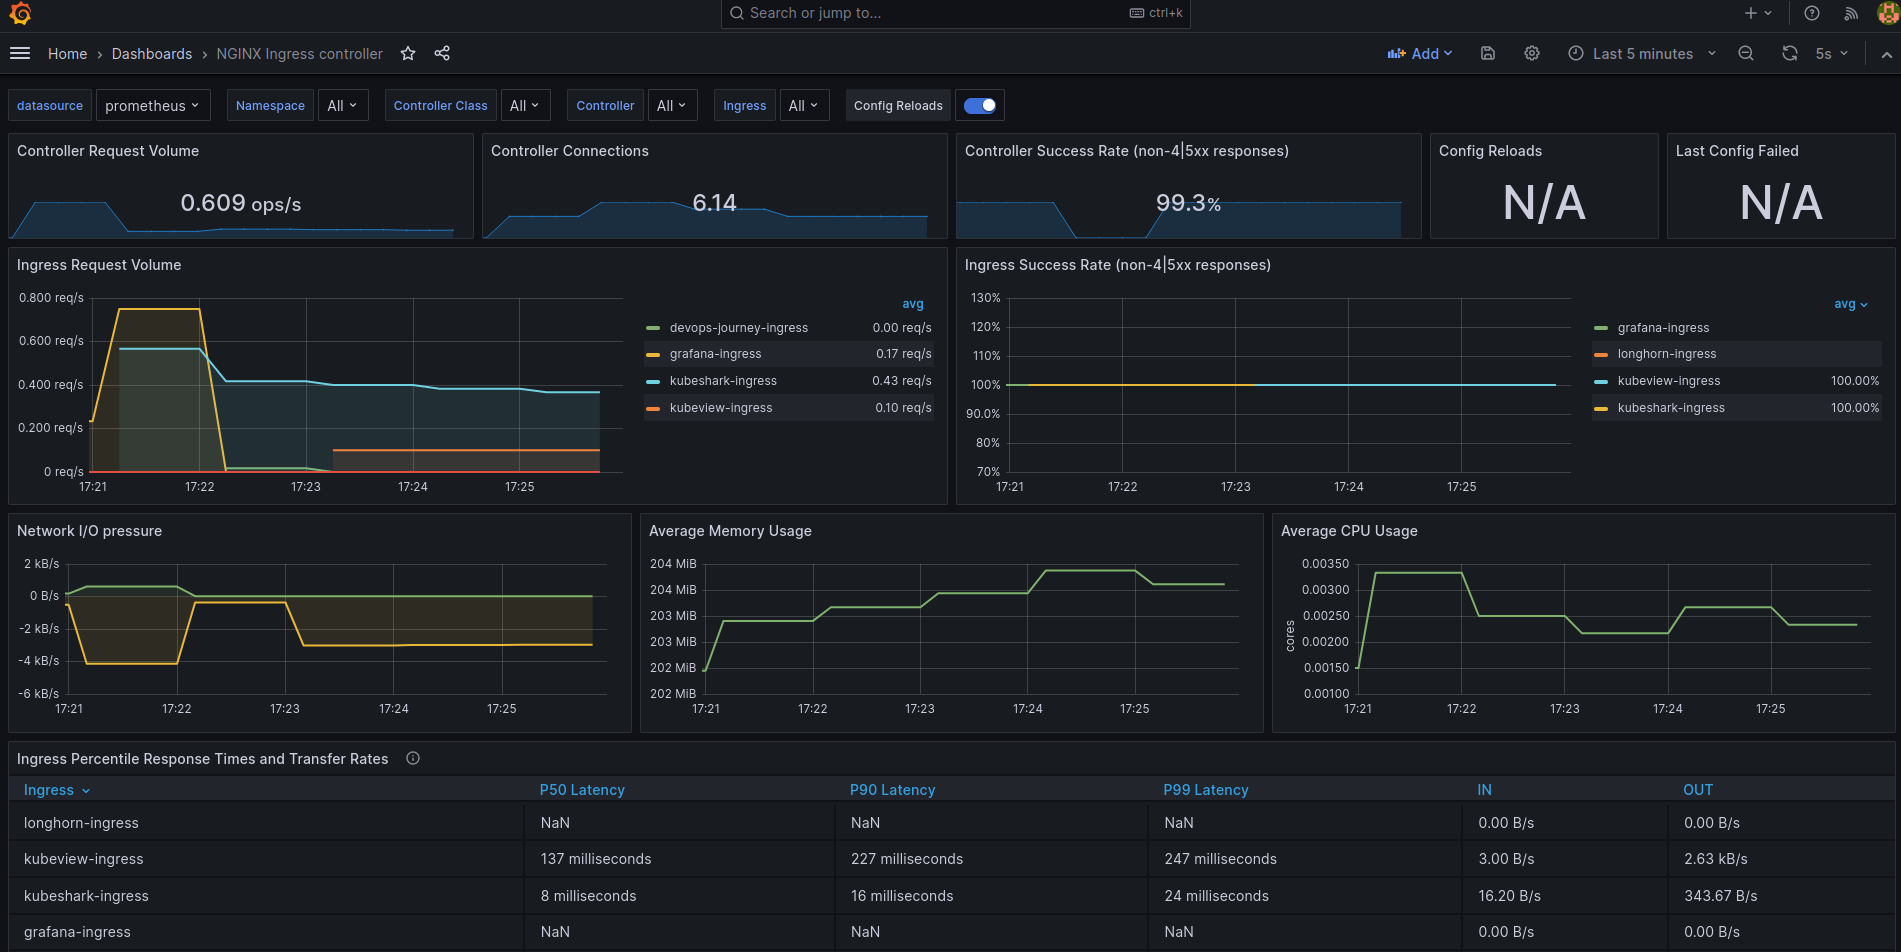Toggle devops-journey-ingress series visibility
Screen dimensions: 1901x952
tap(739, 328)
